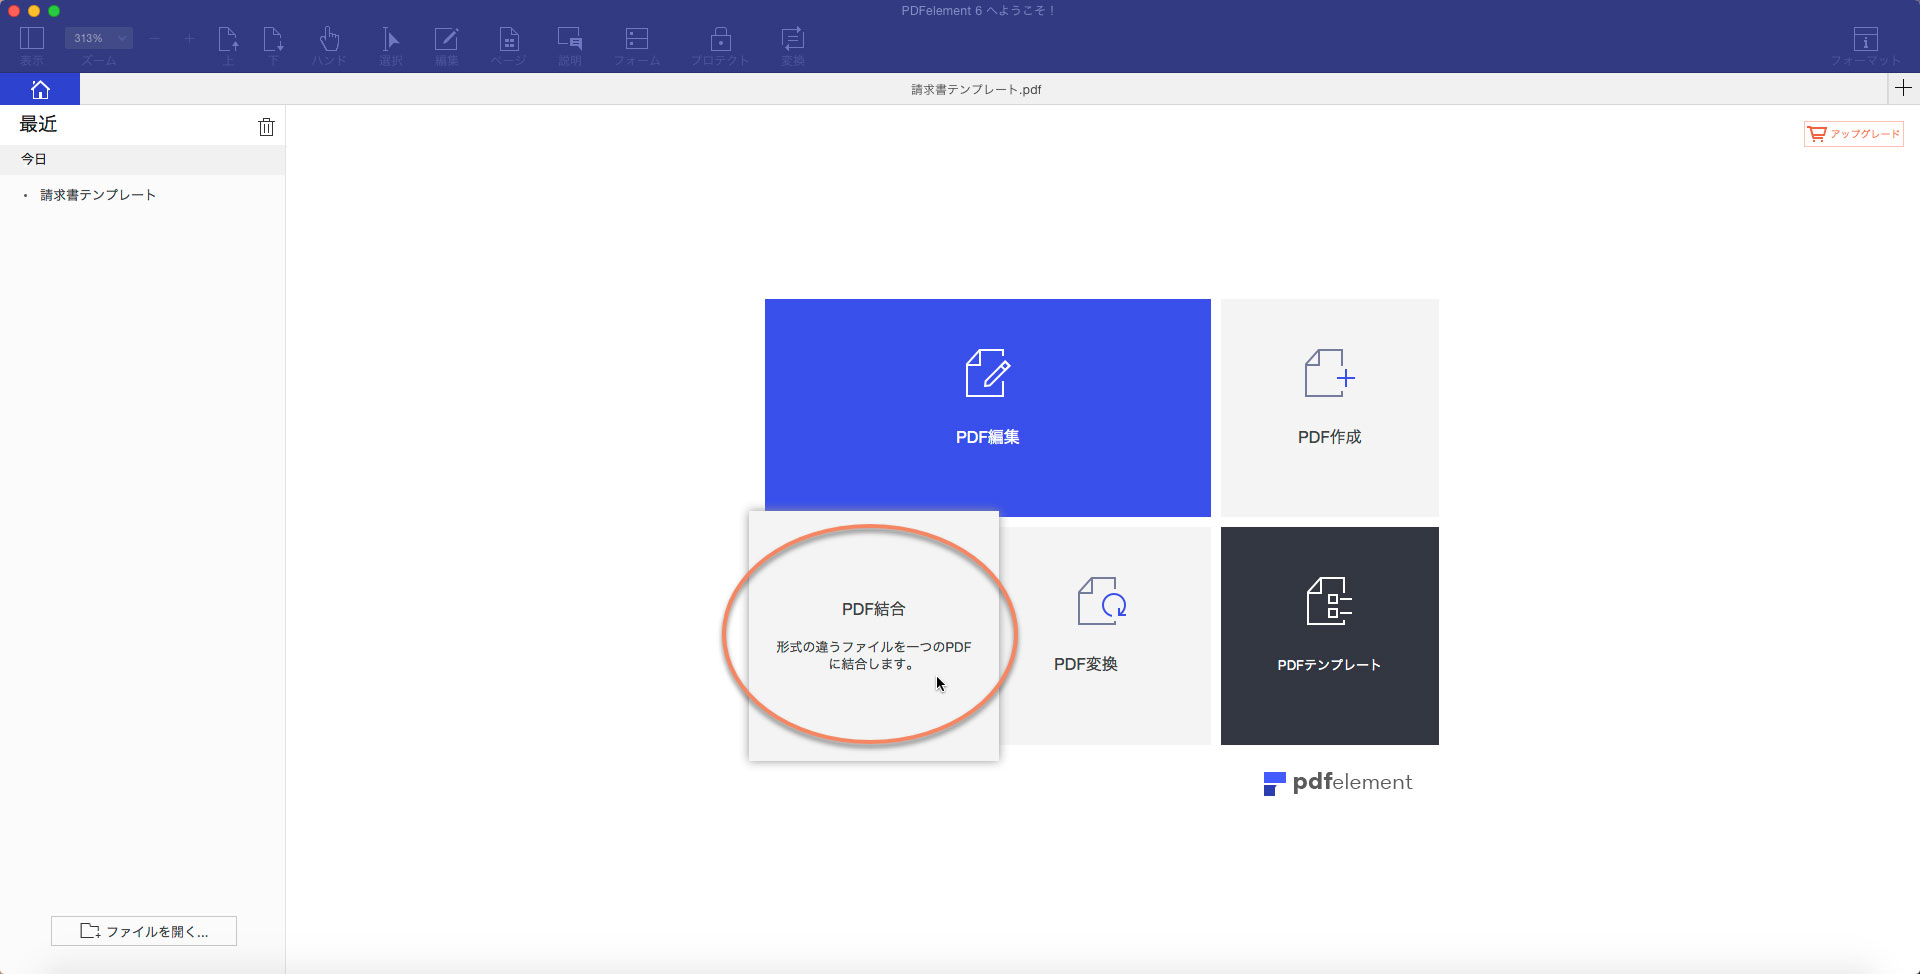This screenshot has height=974, width=1920.
Task: Click the pdfelement logo
Action: (1338, 783)
